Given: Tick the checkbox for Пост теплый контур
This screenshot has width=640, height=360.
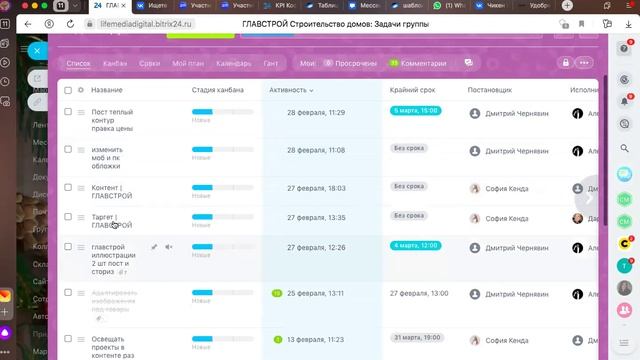Looking at the screenshot, I should click(68, 112).
